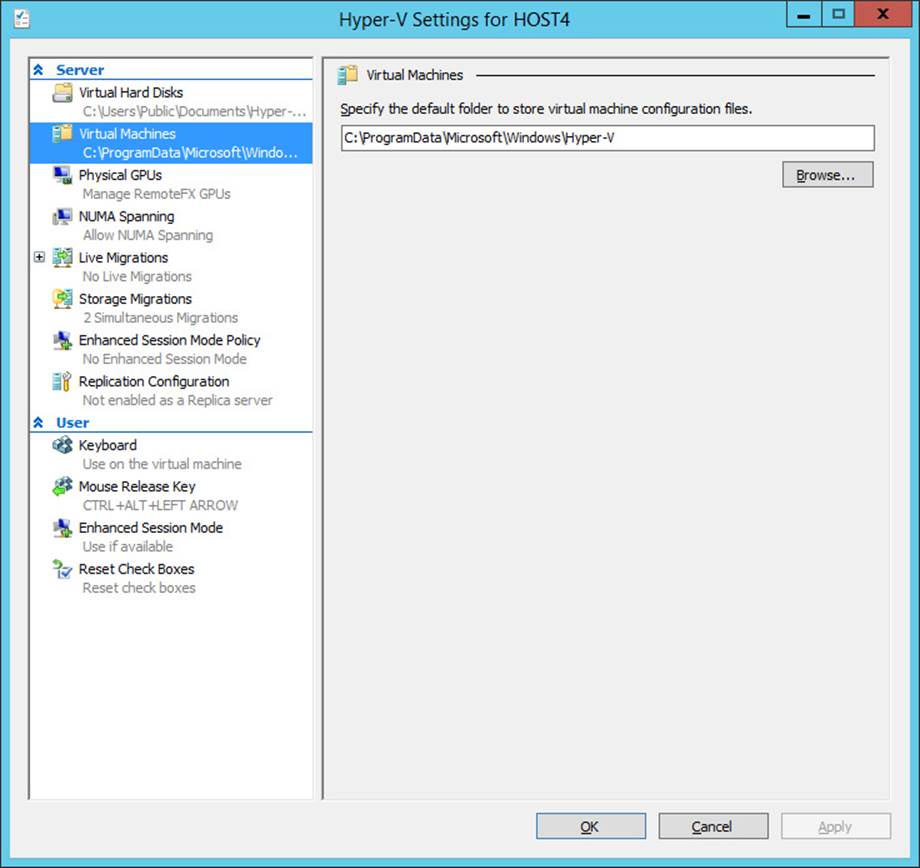Click 'No Live Migrations' subtext
Image resolution: width=920 pixels, height=868 pixels.
tap(137, 276)
